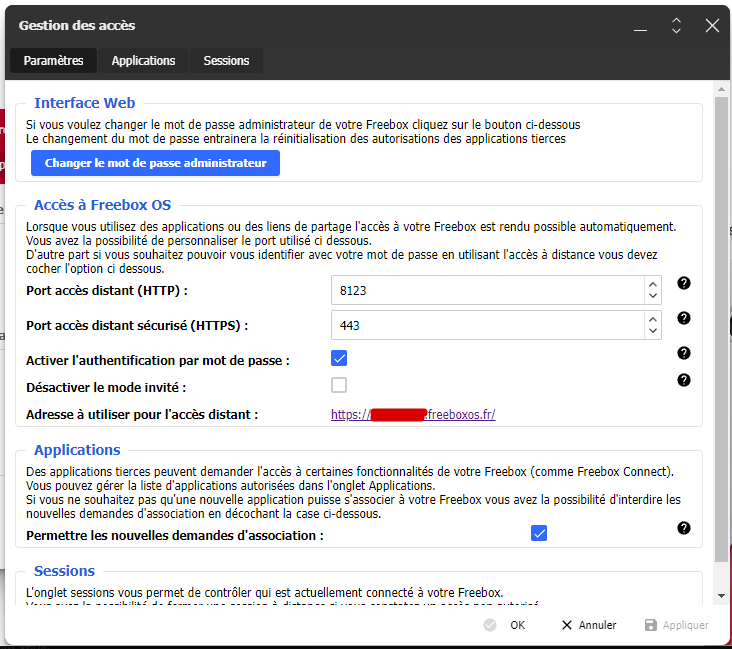
Task: Collapse the window using the up-down arrows icon
Action: point(676,25)
